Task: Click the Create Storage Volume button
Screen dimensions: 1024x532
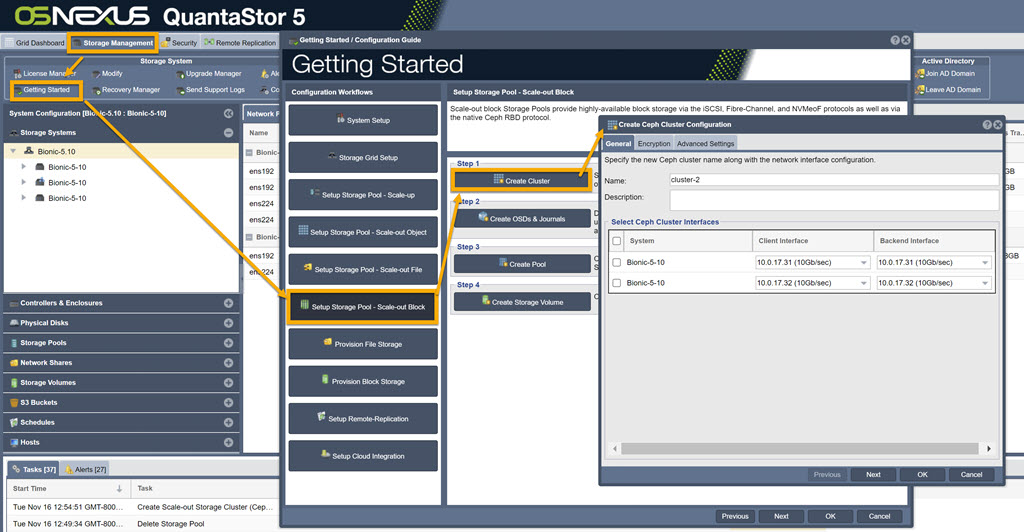Action: (522, 302)
